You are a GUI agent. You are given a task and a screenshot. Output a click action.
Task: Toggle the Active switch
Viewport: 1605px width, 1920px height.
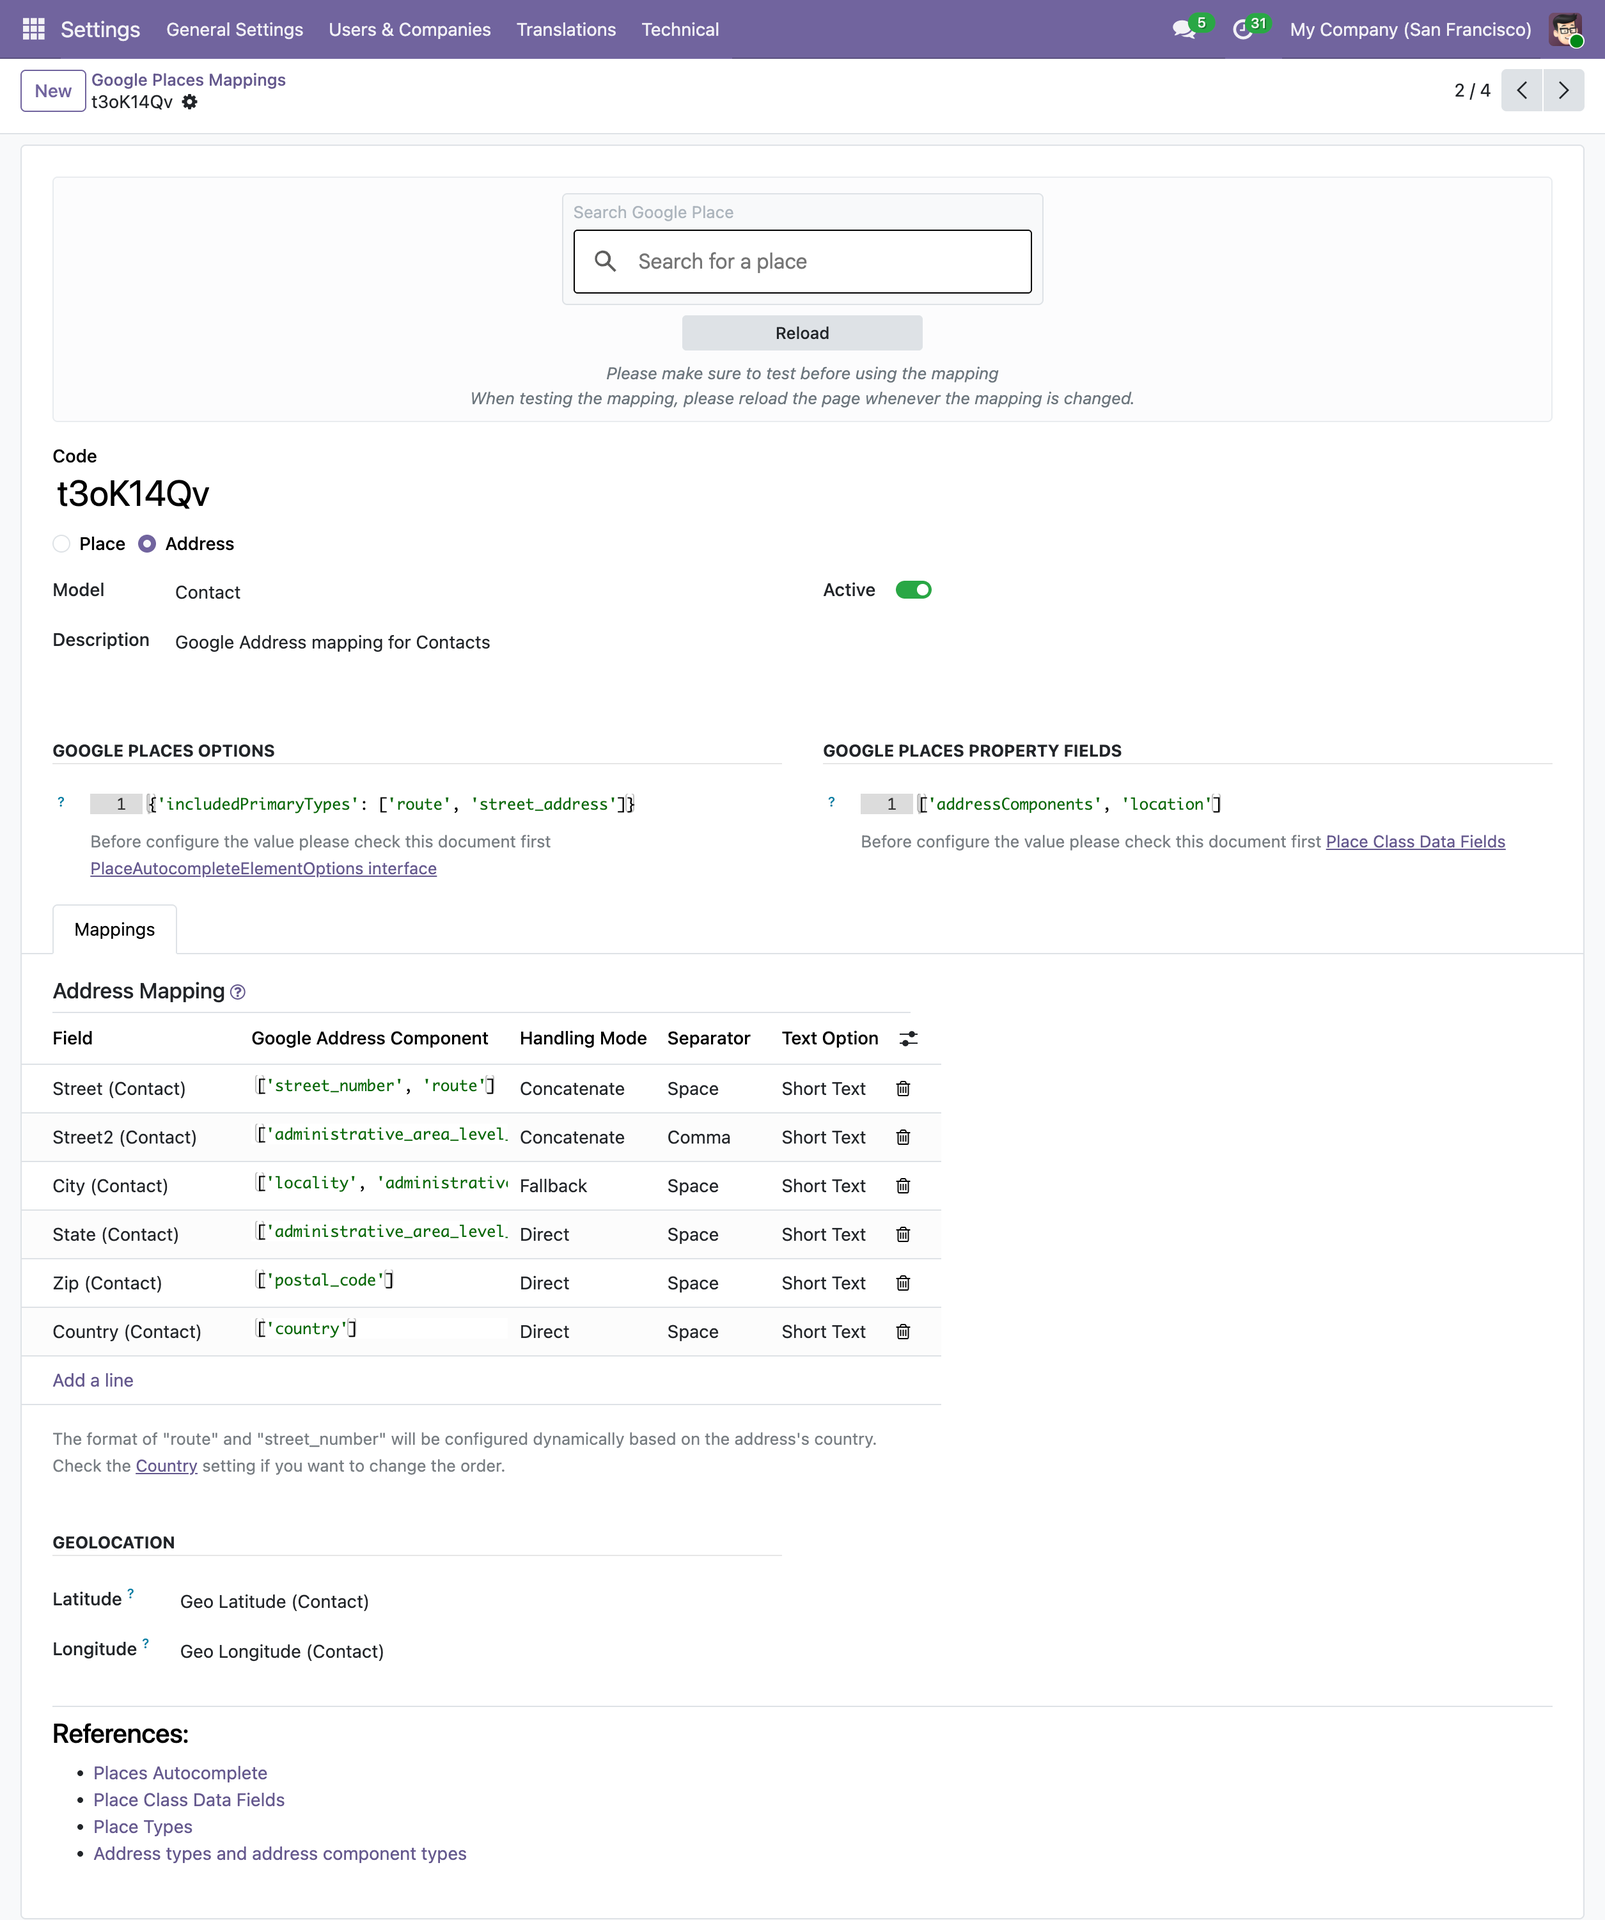point(913,590)
